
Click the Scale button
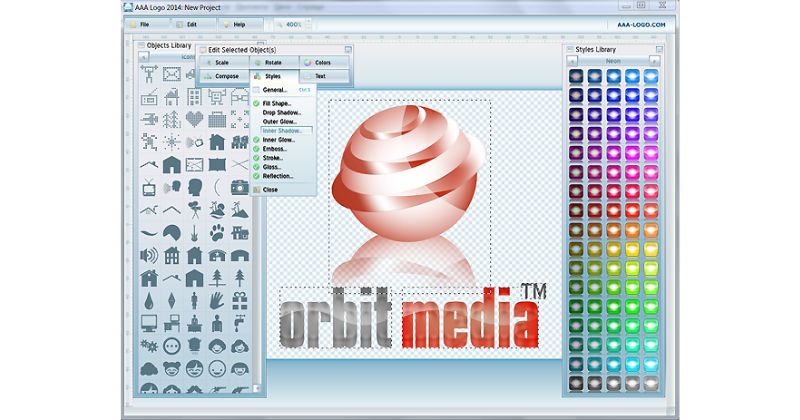pos(223,62)
